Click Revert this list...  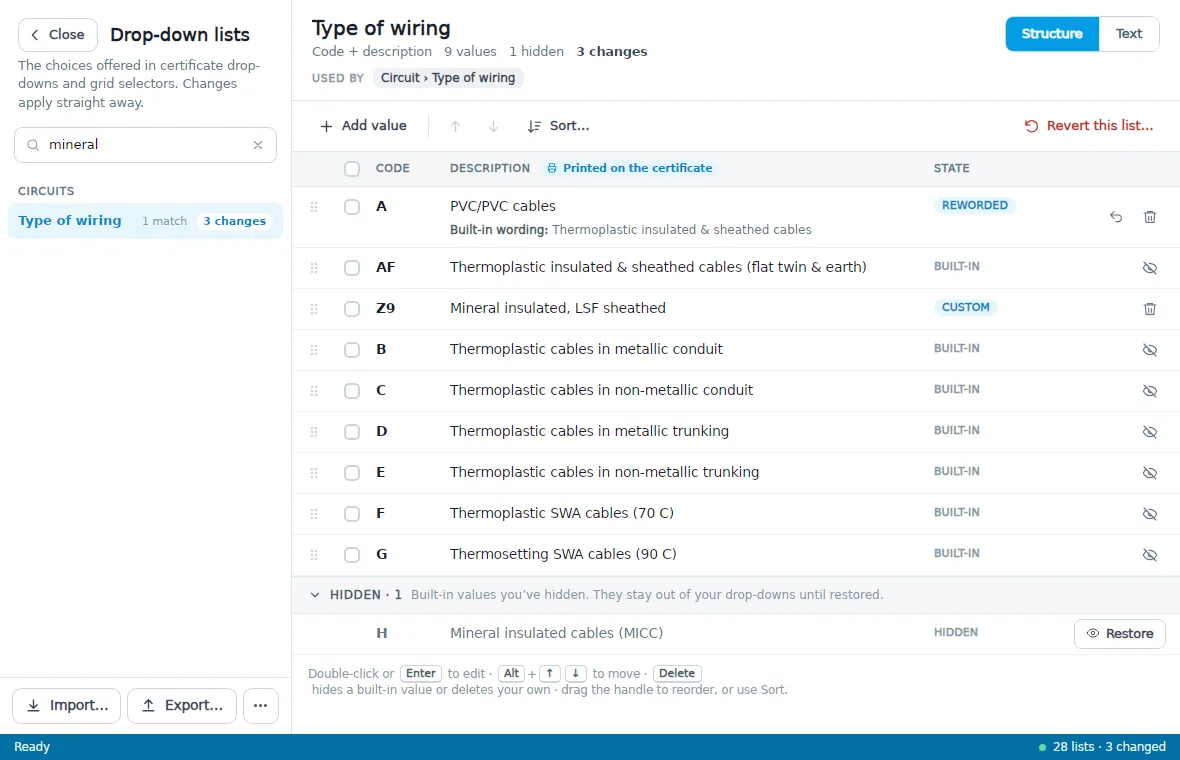1088,126
